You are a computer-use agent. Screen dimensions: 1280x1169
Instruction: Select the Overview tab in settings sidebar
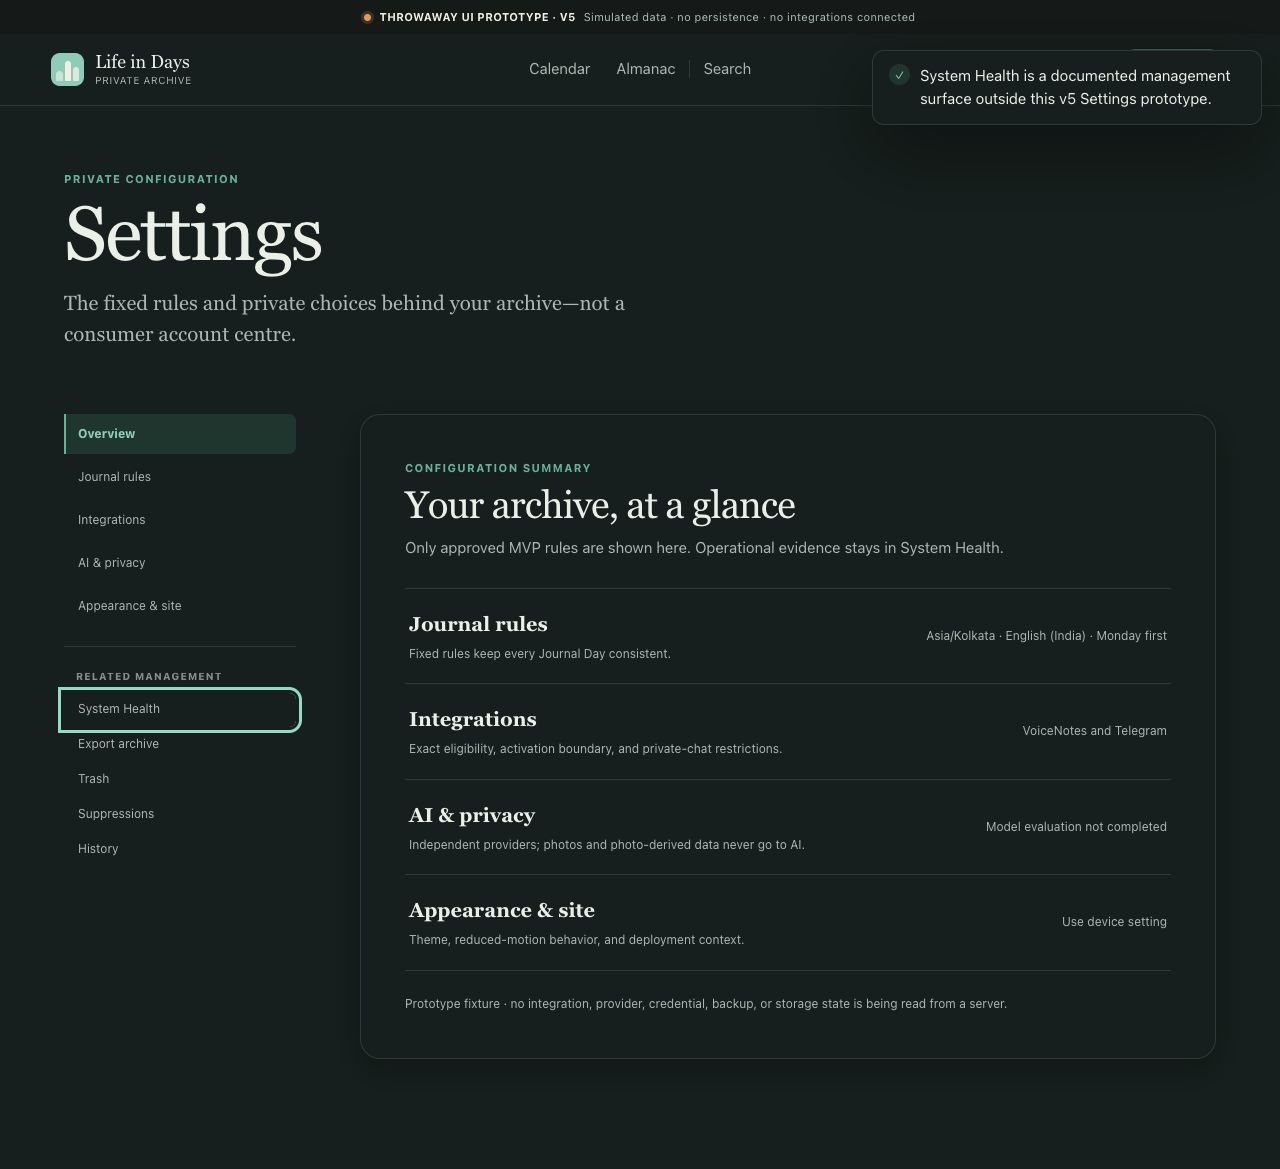[180, 434]
